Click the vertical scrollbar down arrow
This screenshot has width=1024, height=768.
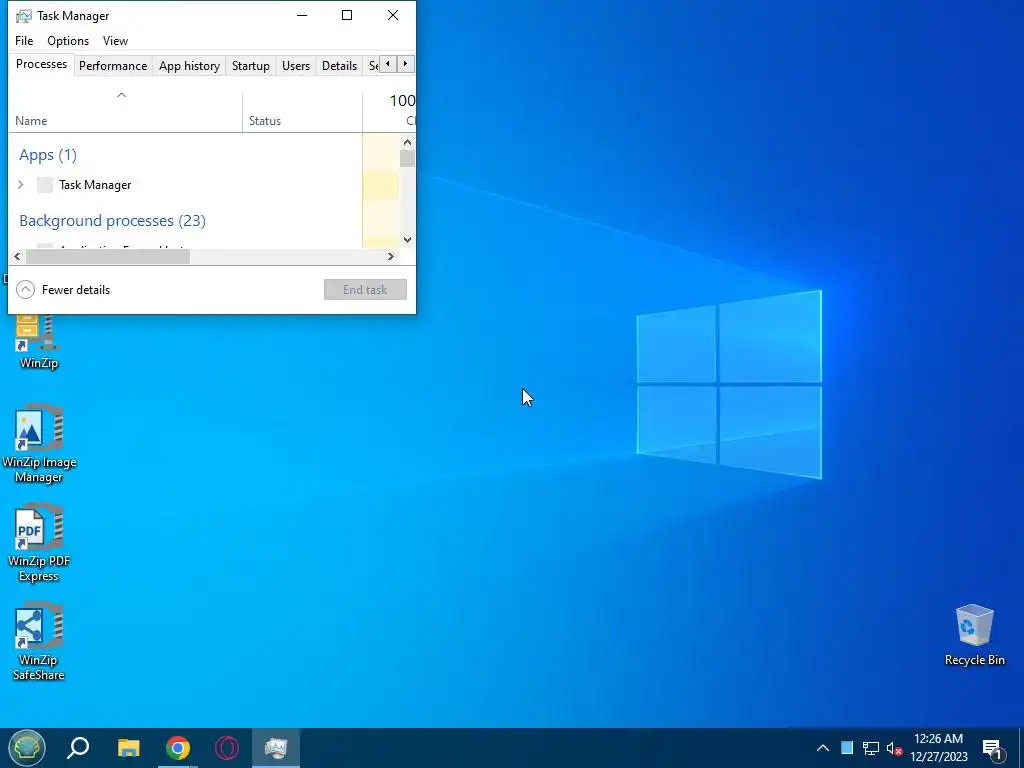(408, 240)
